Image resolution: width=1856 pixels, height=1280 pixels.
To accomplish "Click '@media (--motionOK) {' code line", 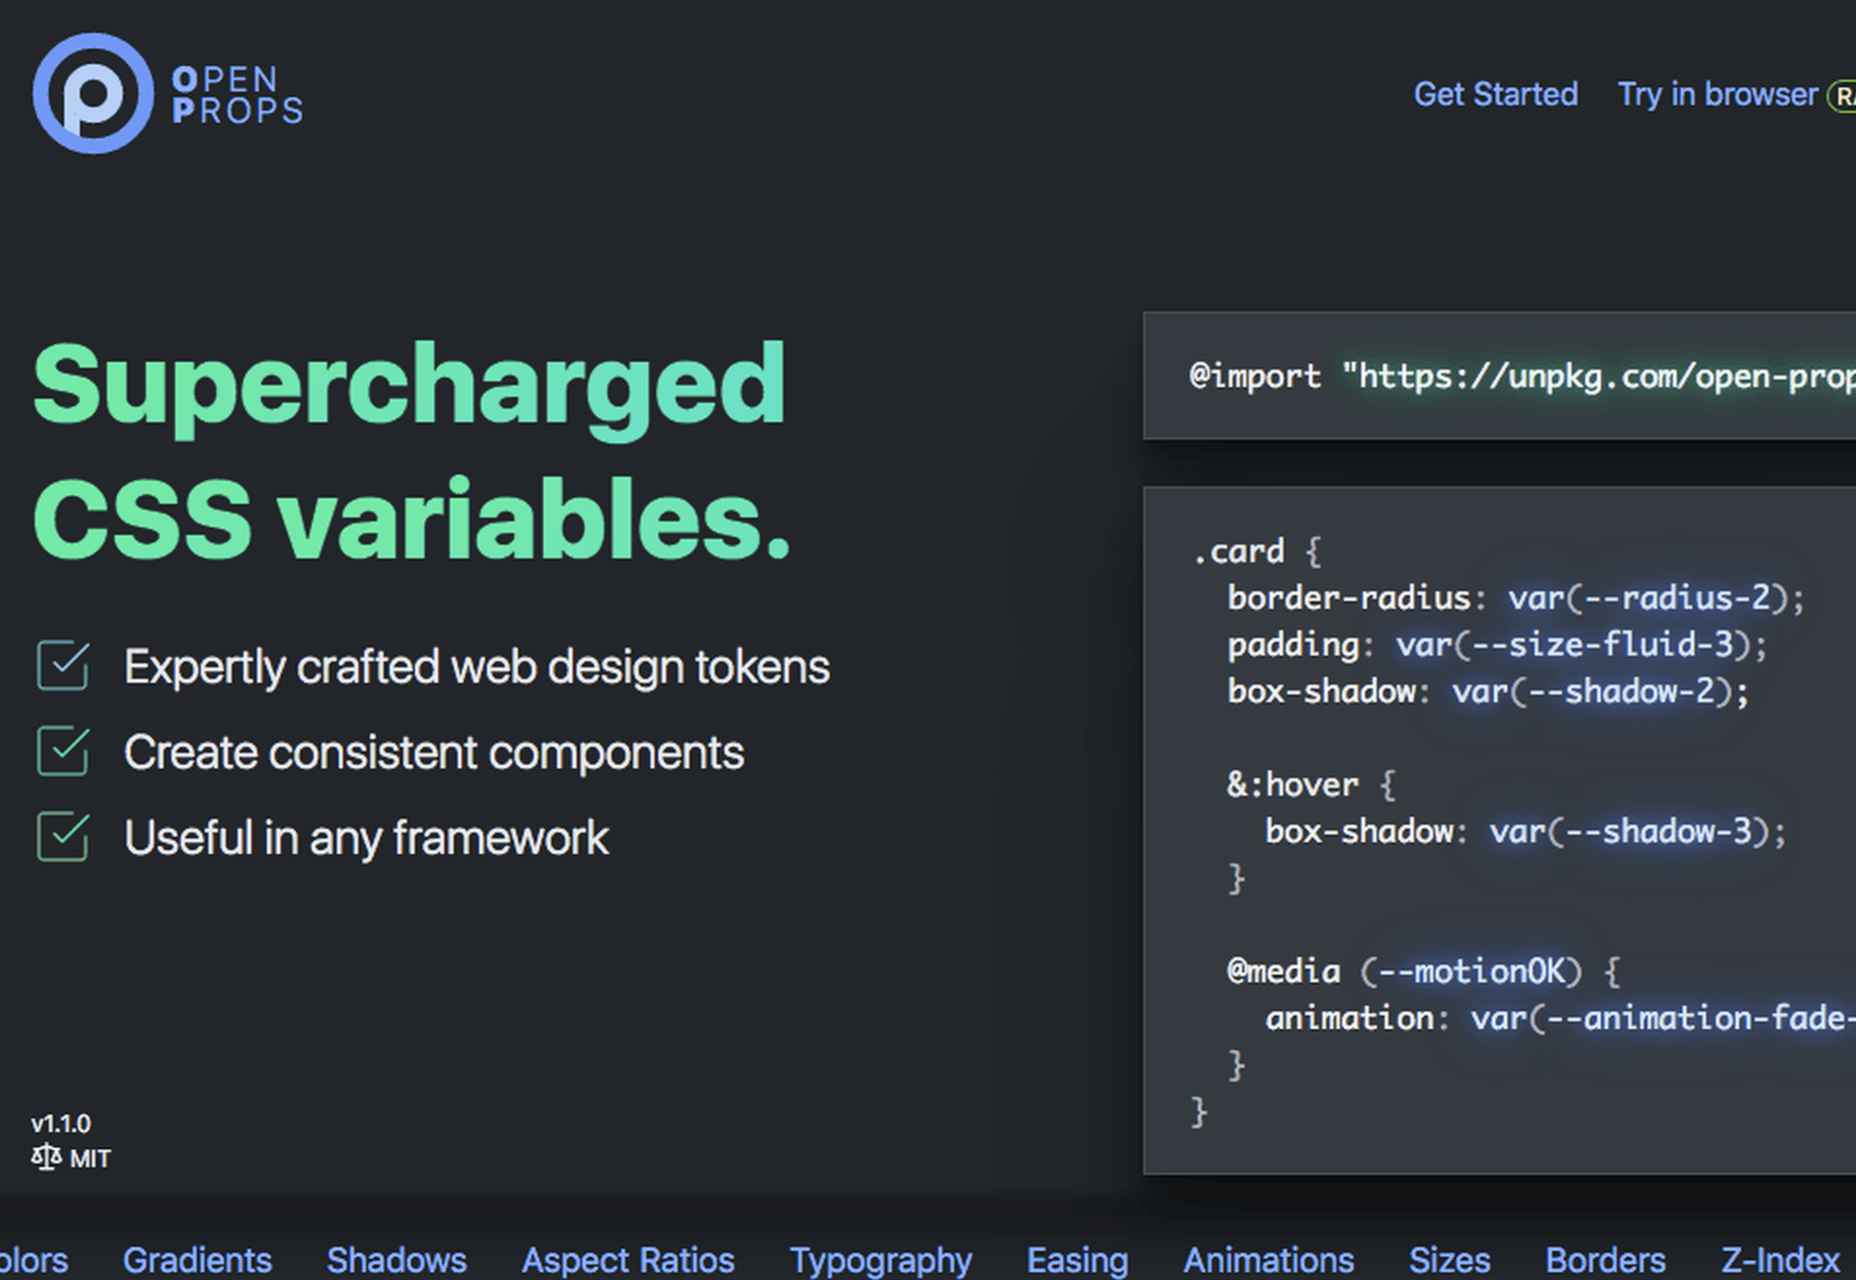I will 1423,972.
